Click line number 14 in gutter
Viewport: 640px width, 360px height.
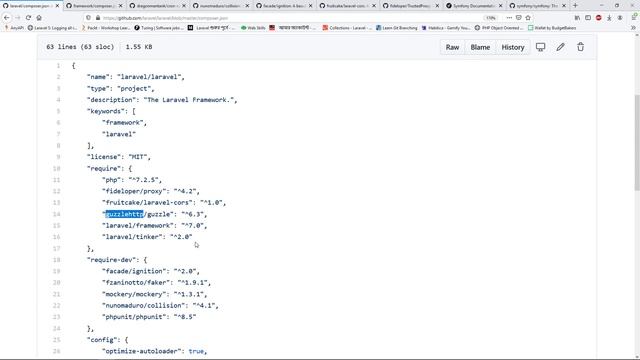point(56,214)
